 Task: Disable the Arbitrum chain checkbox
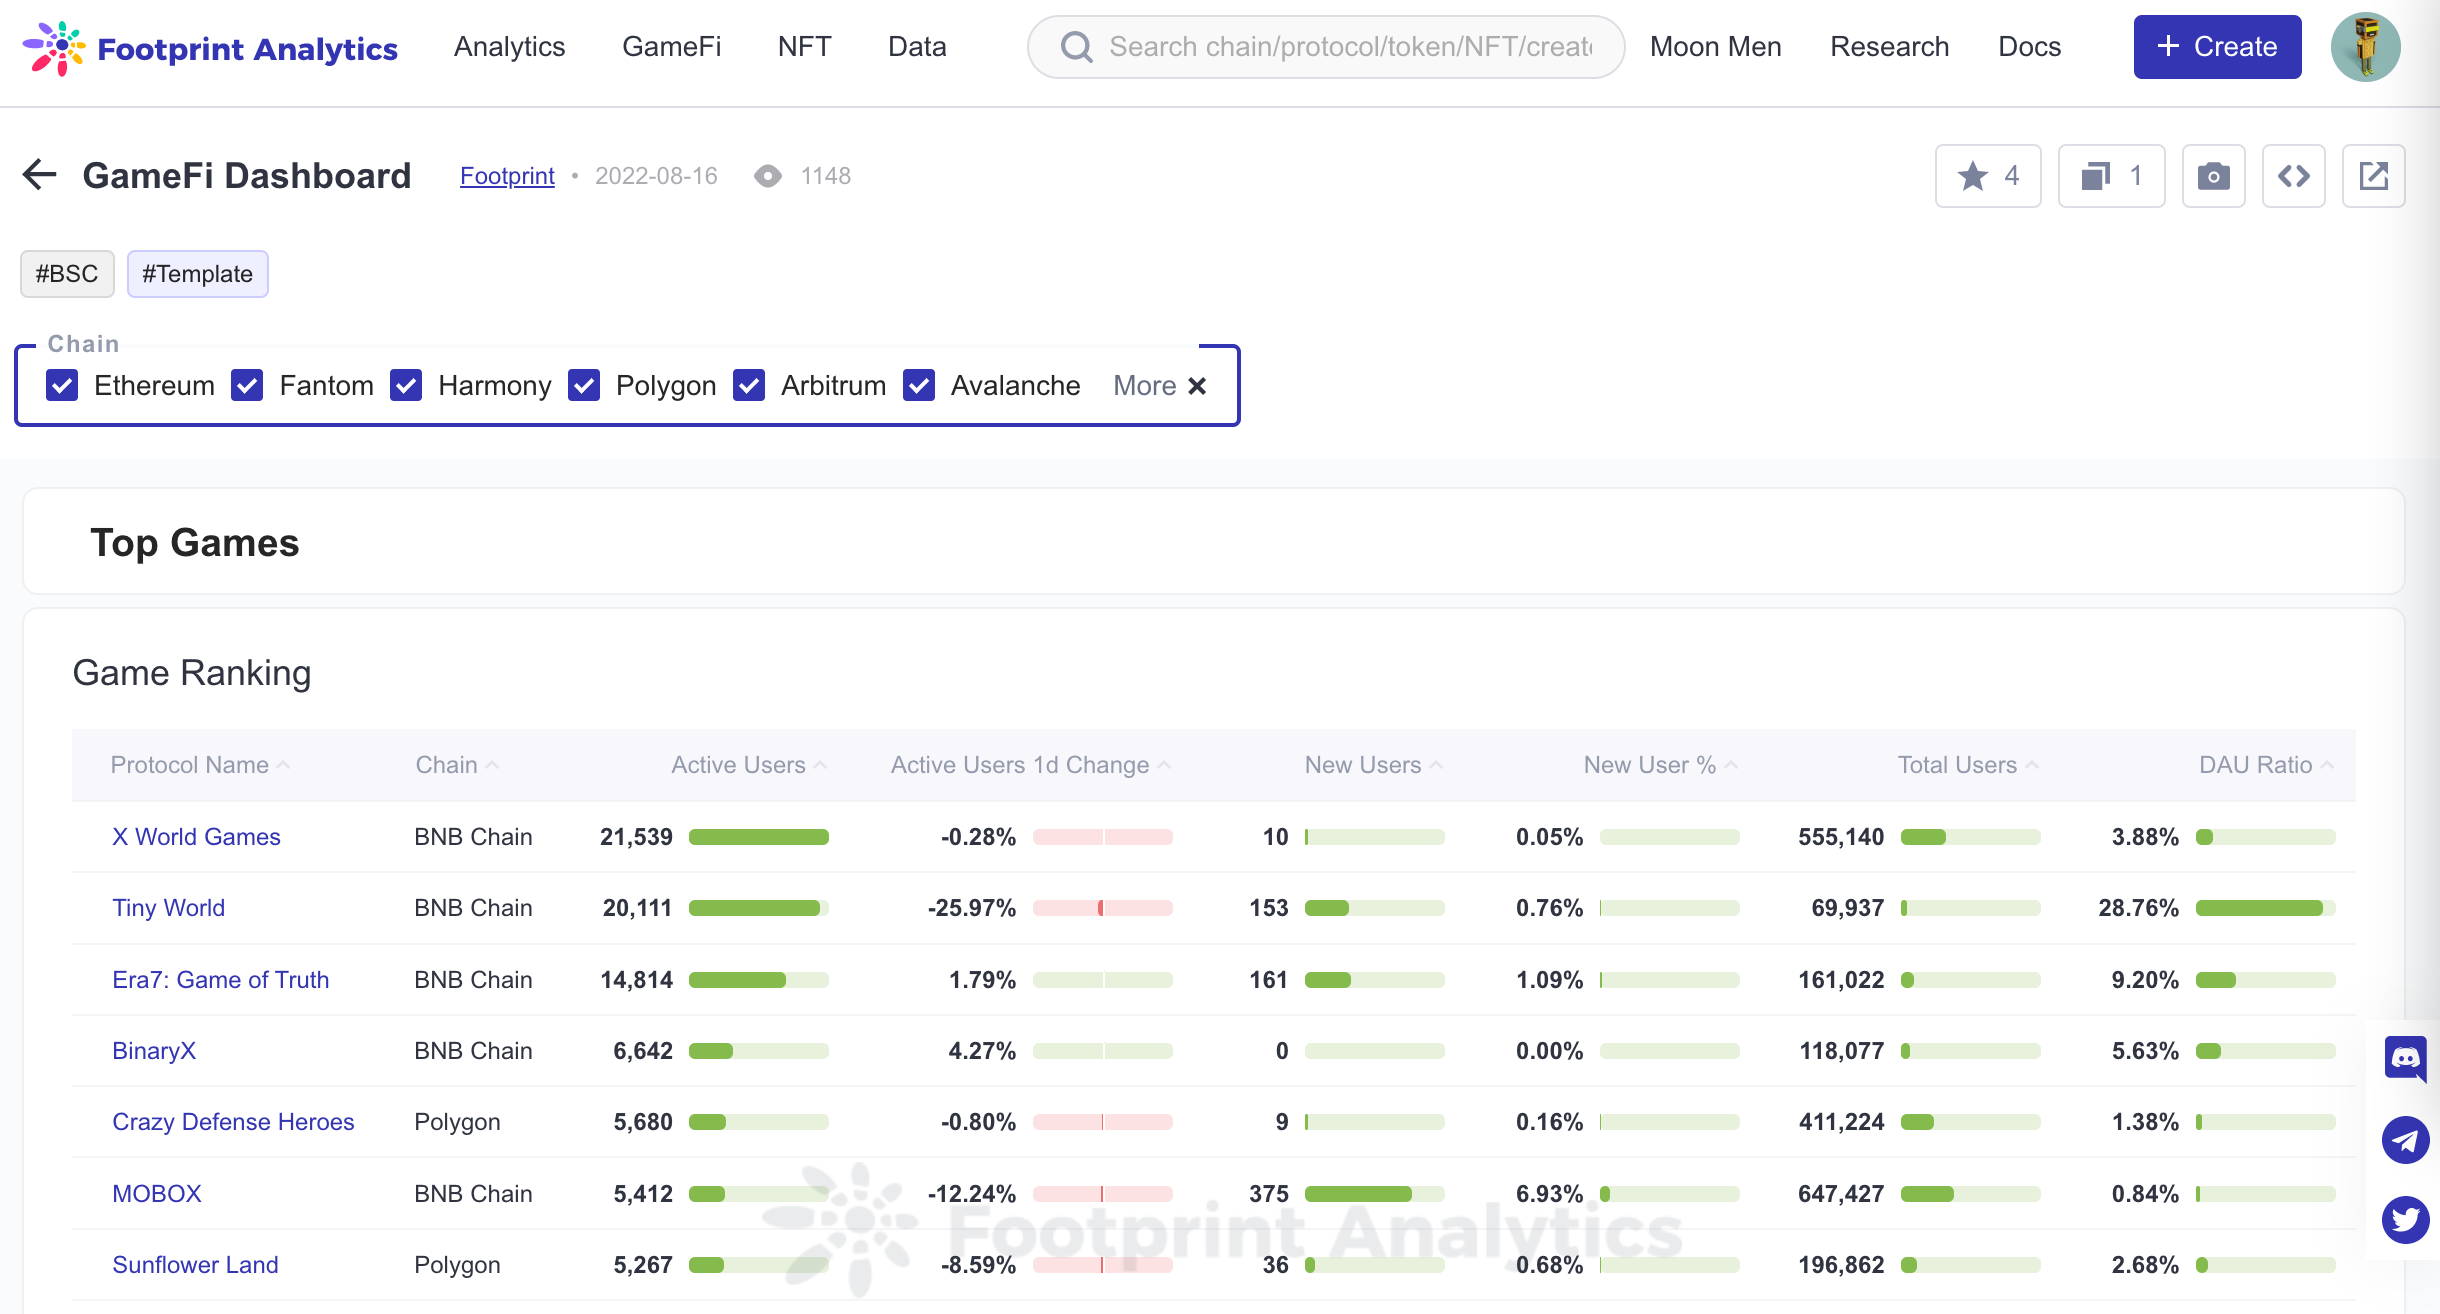(x=749, y=386)
